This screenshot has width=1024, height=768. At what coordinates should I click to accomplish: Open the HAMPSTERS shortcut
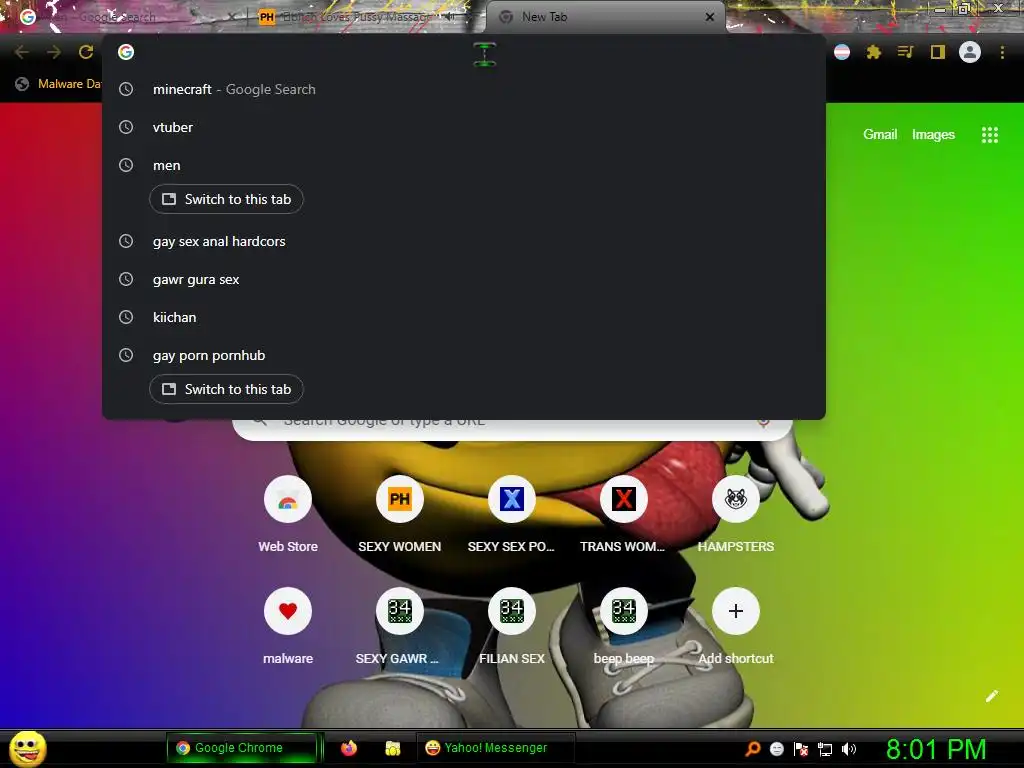pyautogui.click(x=735, y=515)
